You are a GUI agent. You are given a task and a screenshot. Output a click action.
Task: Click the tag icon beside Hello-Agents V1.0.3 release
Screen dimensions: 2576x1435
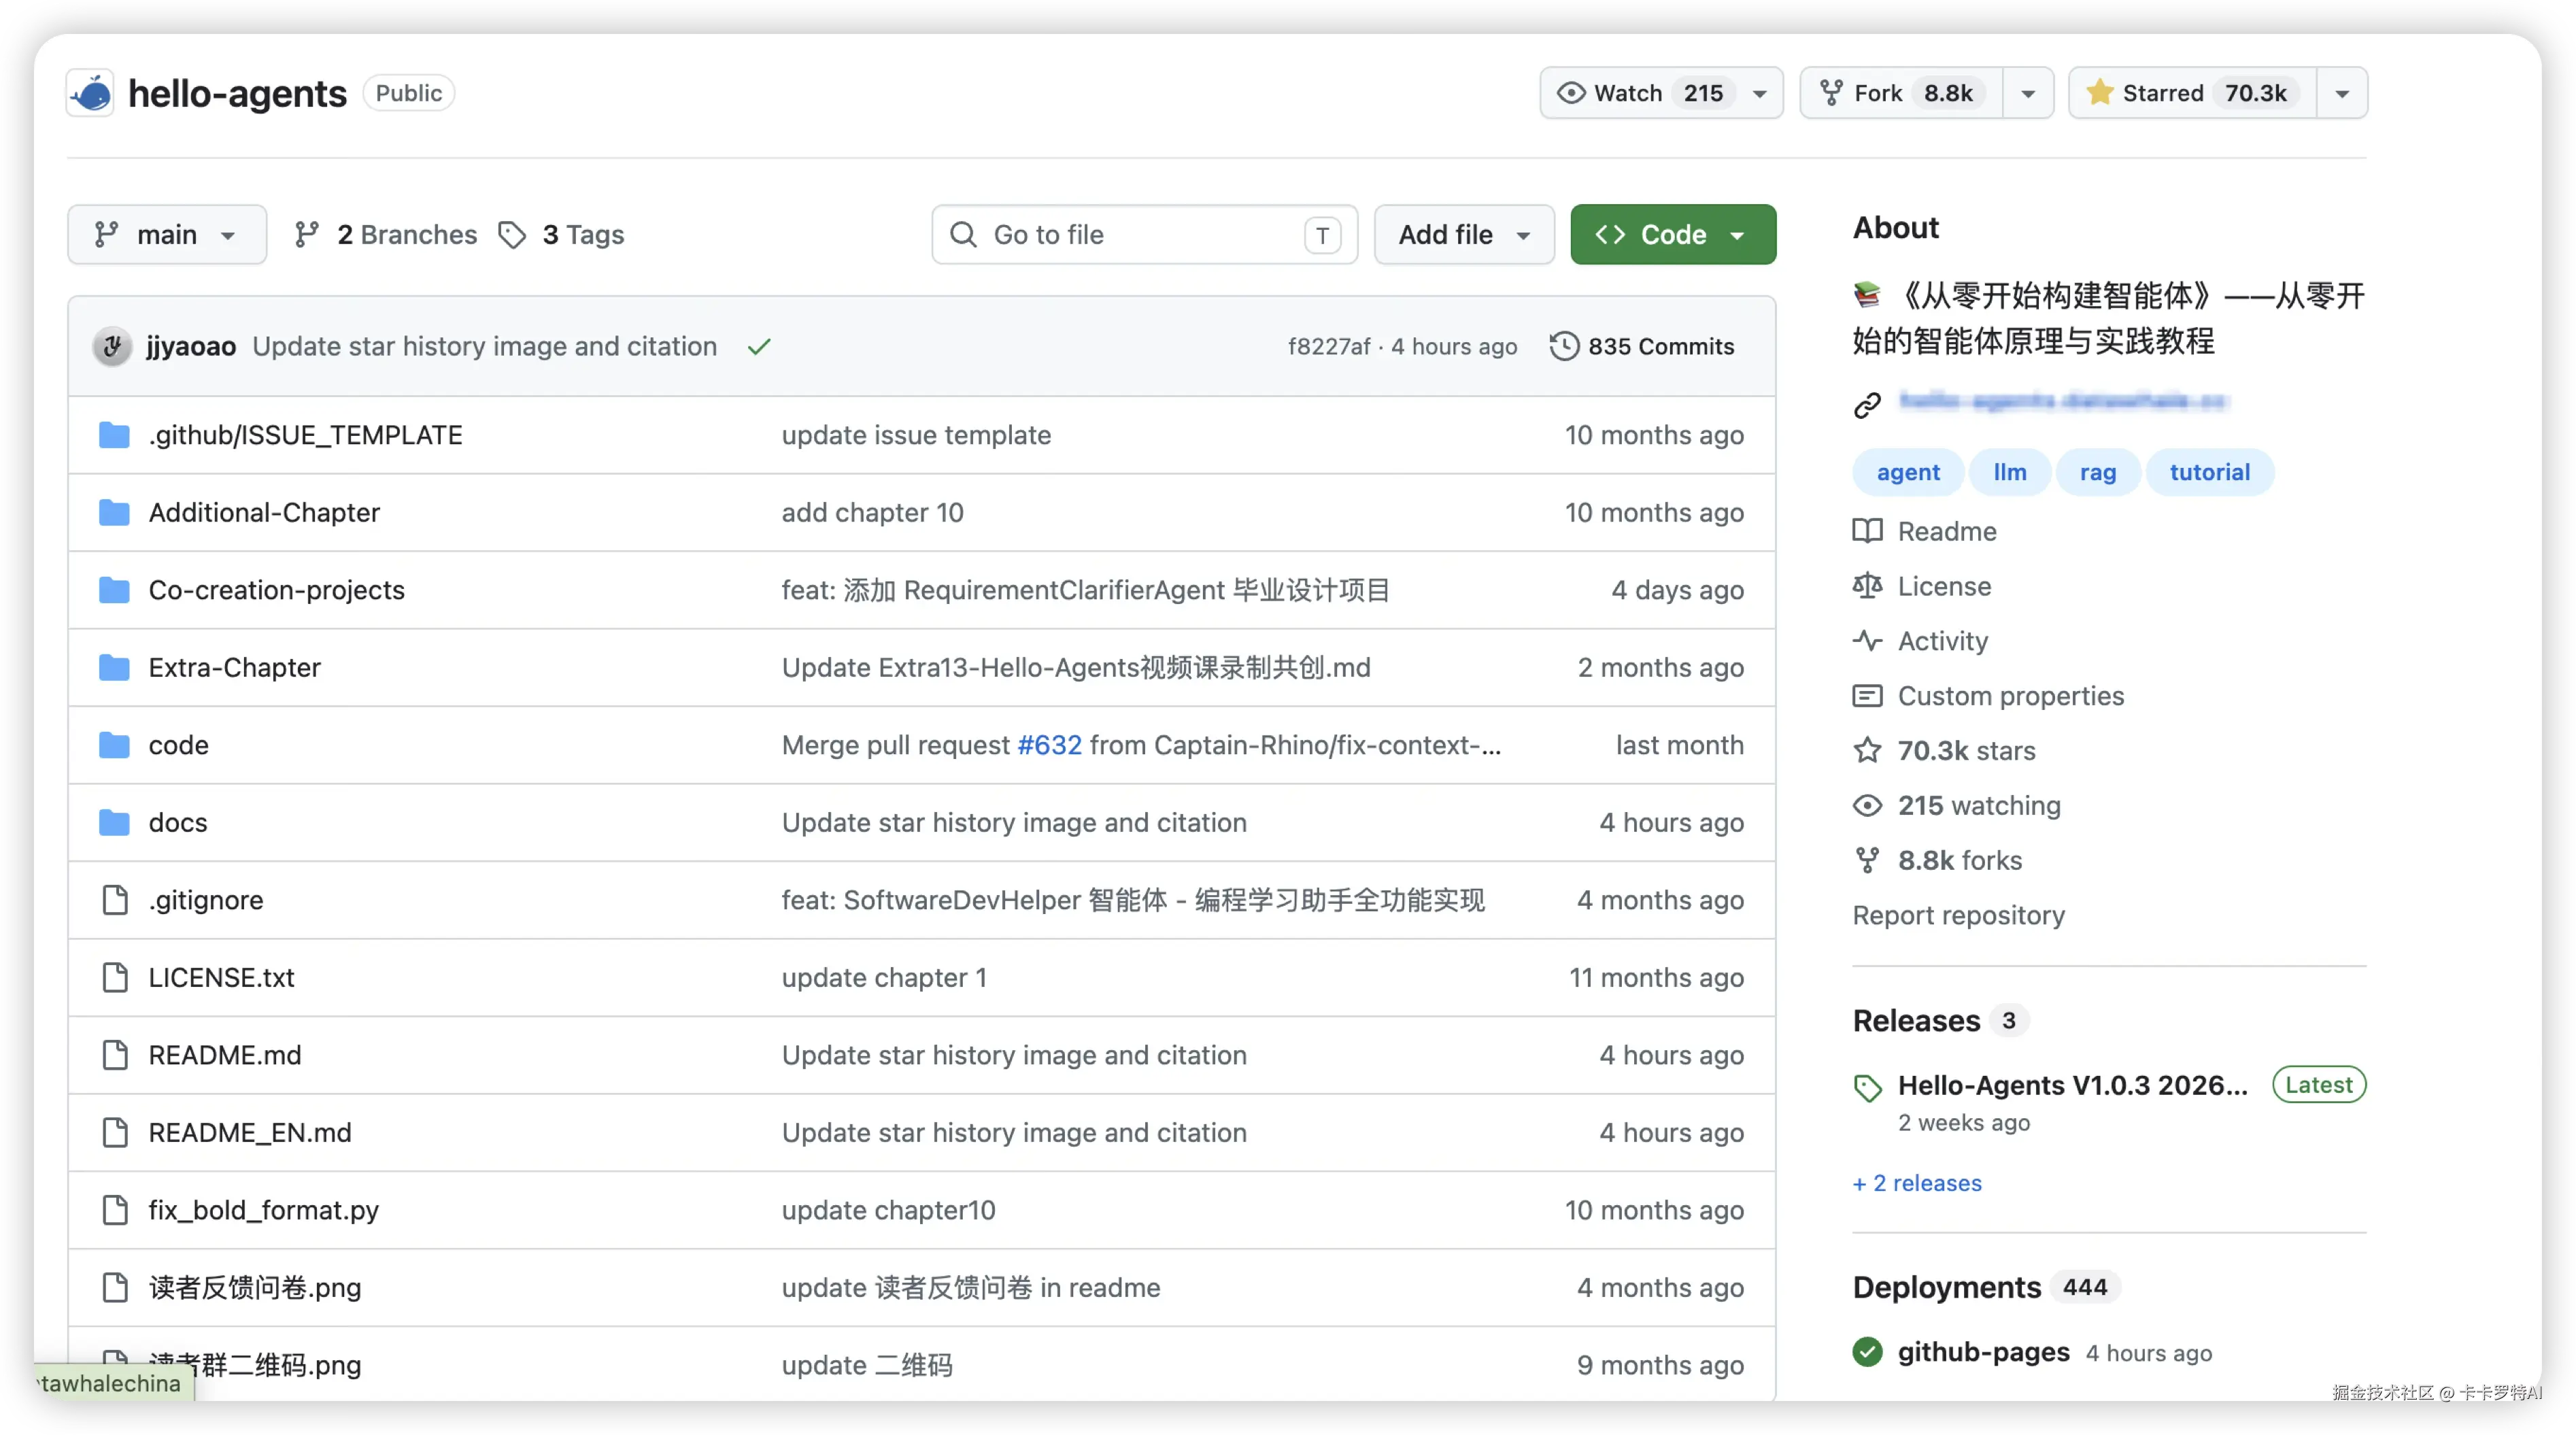pos(1867,1088)
